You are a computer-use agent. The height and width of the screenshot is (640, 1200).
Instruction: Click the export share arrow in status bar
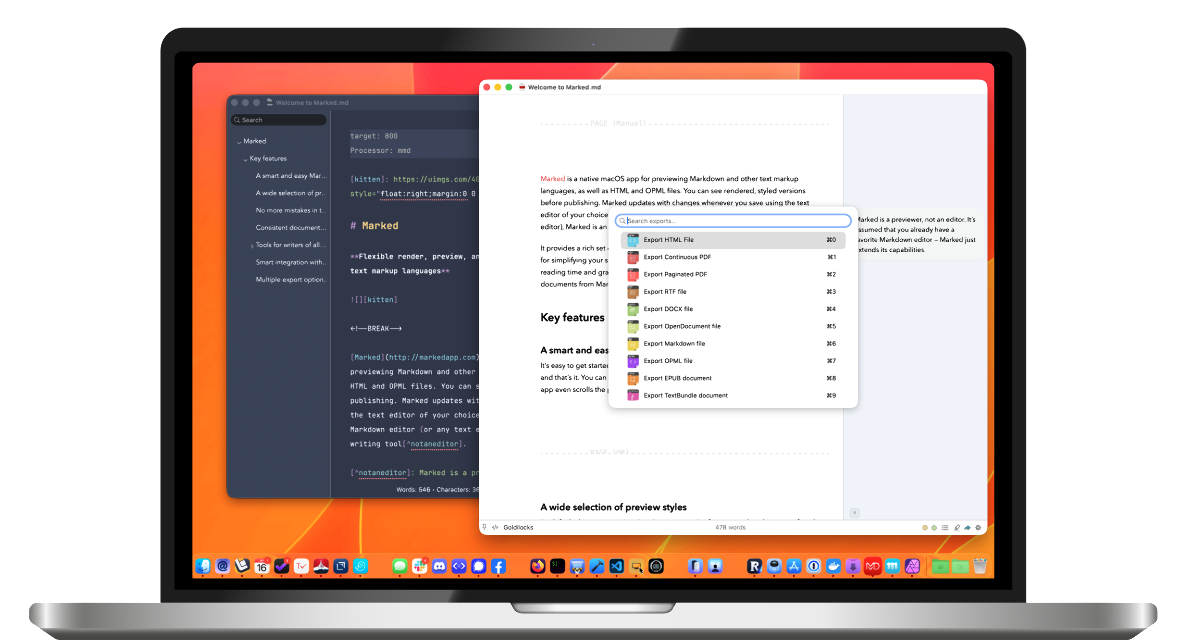point(967,527)
